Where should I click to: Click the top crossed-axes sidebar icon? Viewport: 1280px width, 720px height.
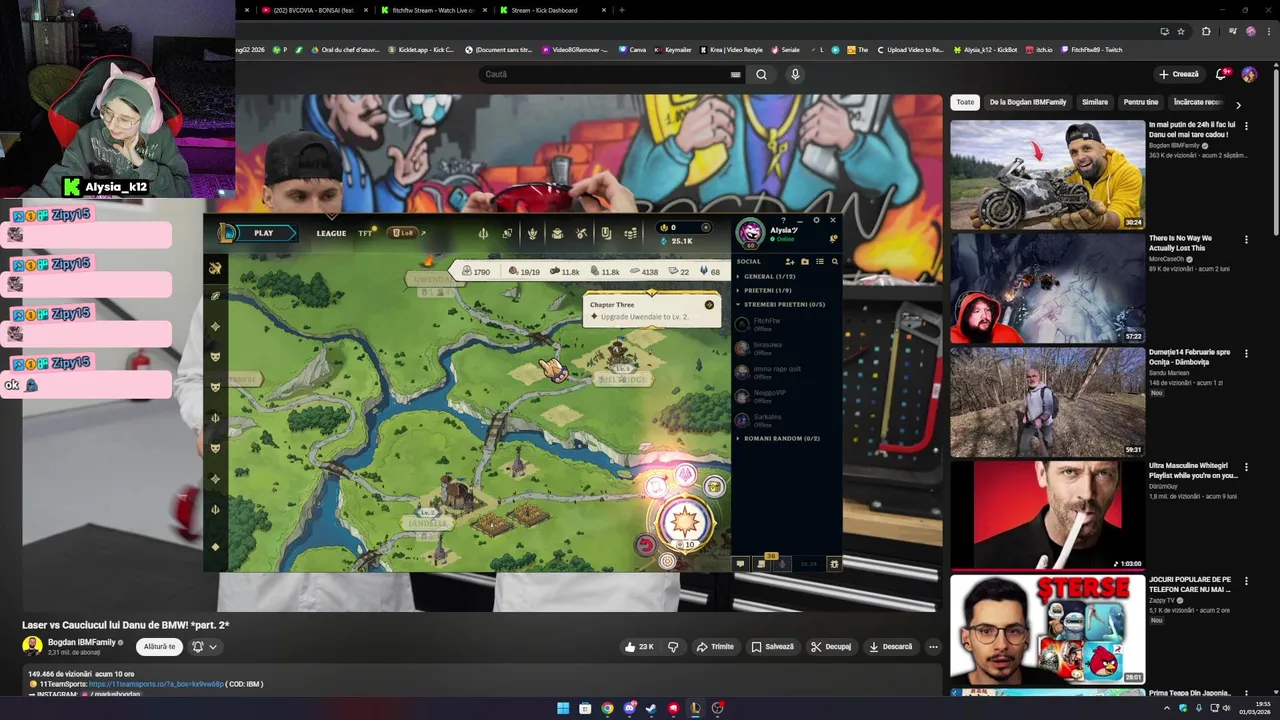tap(215, 268)
